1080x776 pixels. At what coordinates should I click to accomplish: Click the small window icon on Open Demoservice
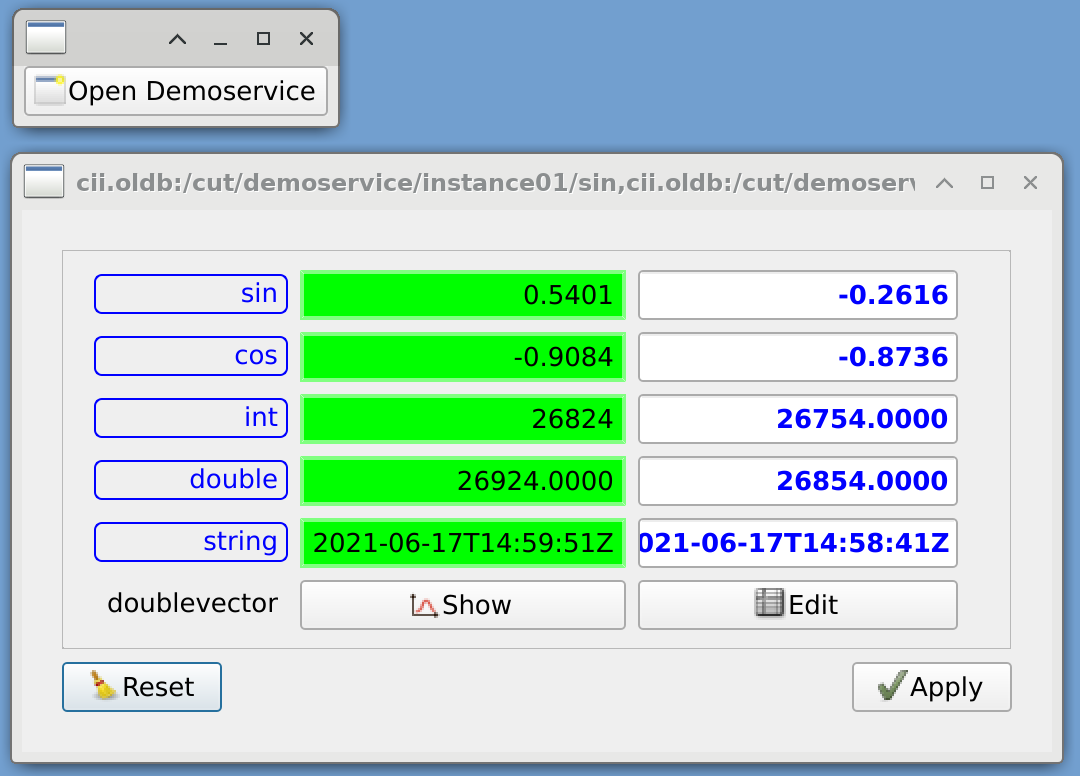[49, 90]
